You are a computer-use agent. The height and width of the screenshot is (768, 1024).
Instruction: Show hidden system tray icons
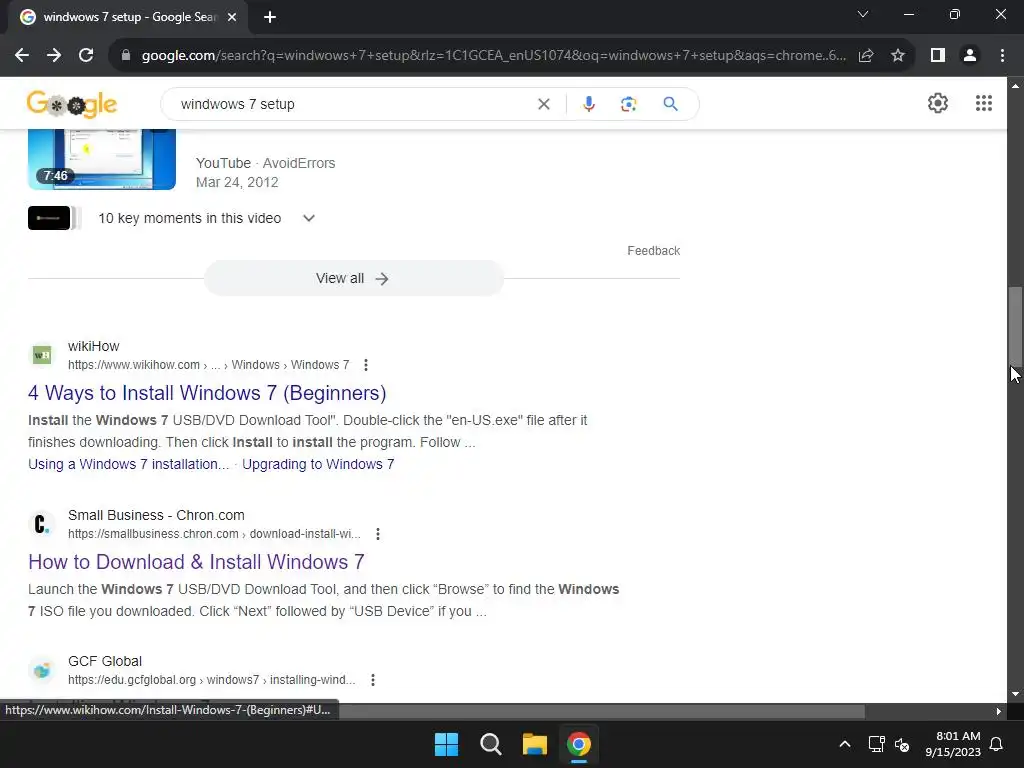click(x=844, y=744)
